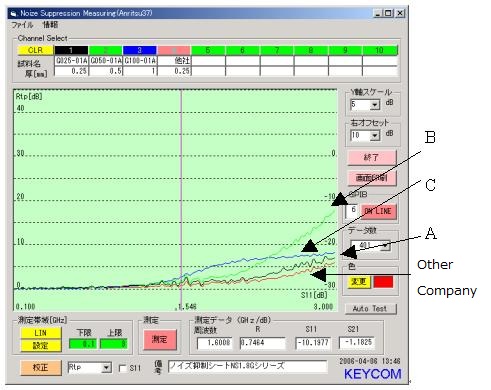The width and height of the screenshot is (491, 390).
Task: Tick the S11 checkbox
Action: click(123, 368)
